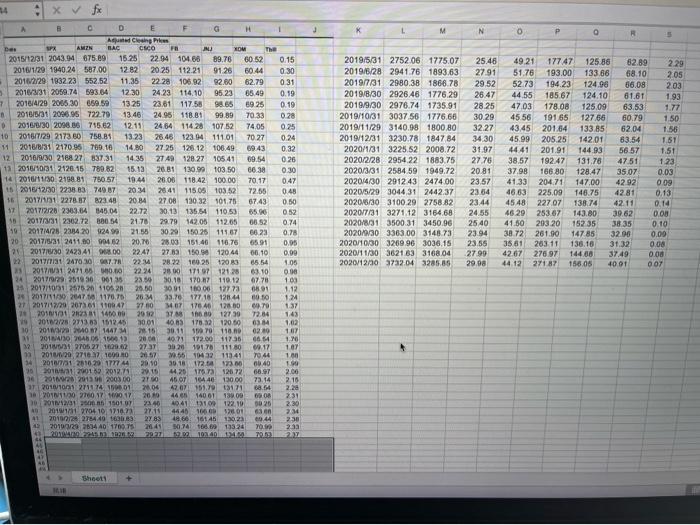Select column M header
Image resolution: width=700 pixels, height=525 pixels.
point(442,31)
